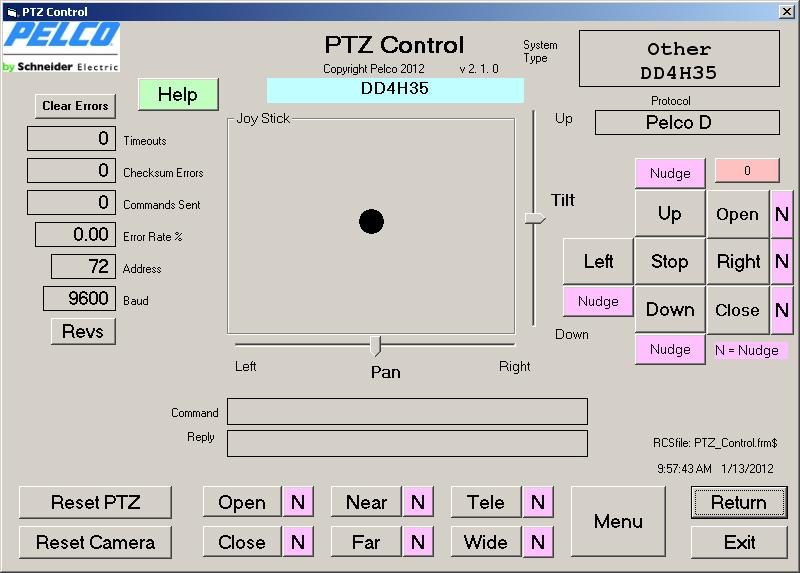800x573 pixels.
Task: Click the Exit button
Action: tap(739, 542)
